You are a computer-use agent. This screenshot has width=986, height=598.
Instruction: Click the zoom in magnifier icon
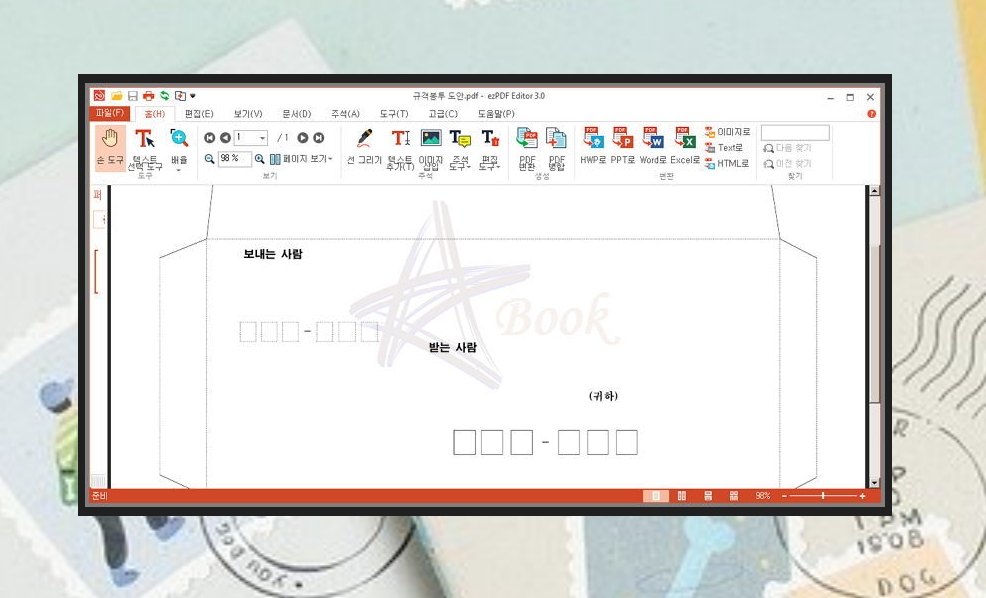coord(259,159)
